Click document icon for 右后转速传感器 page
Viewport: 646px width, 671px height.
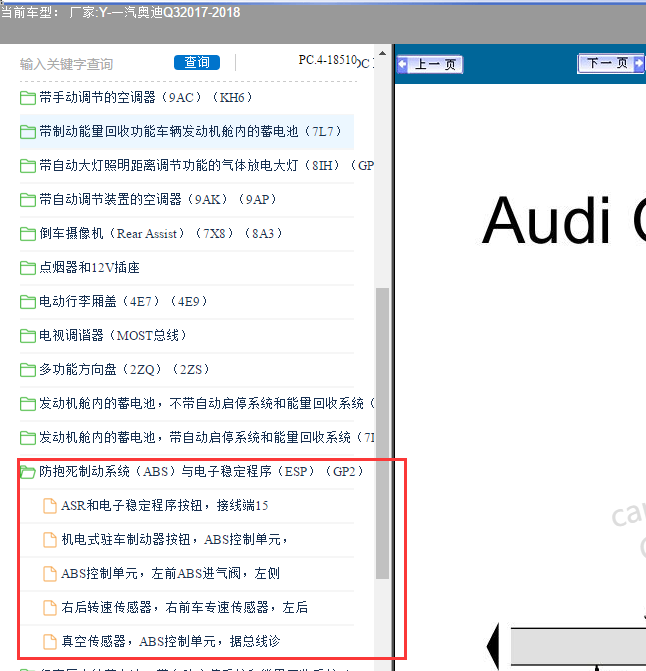pos(50,607)
